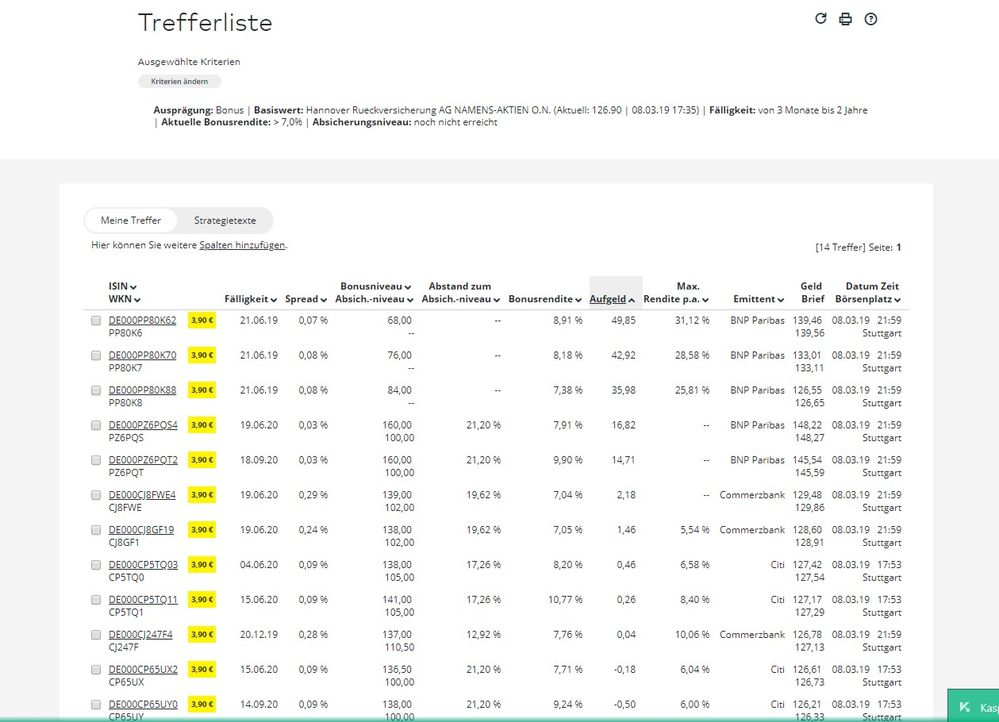Image resolution: width=999 pixels, height=722 pixels.
Task: Sort by Bonusrendite column
Action: click(545, 299)
